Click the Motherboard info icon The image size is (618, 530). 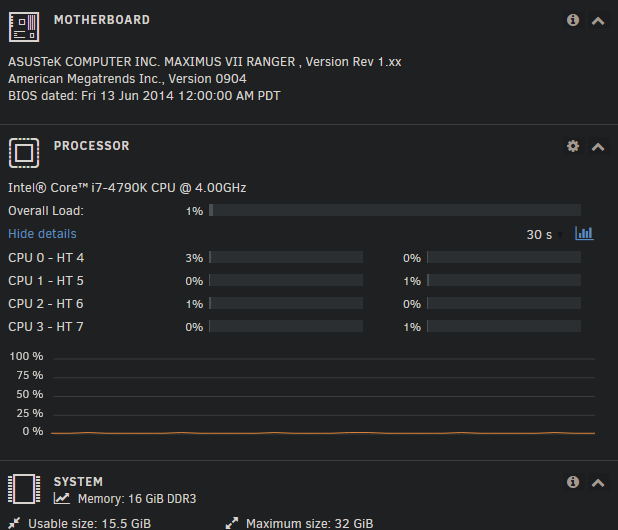coord(573,20)
